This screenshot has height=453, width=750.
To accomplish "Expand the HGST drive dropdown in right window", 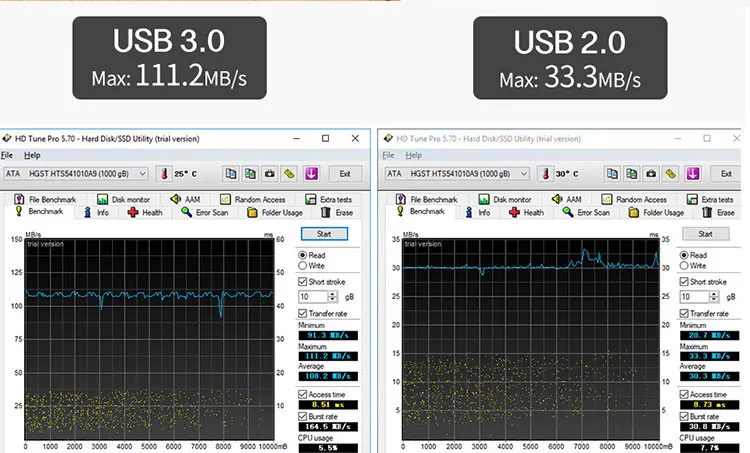I will (x=525, y=174).
